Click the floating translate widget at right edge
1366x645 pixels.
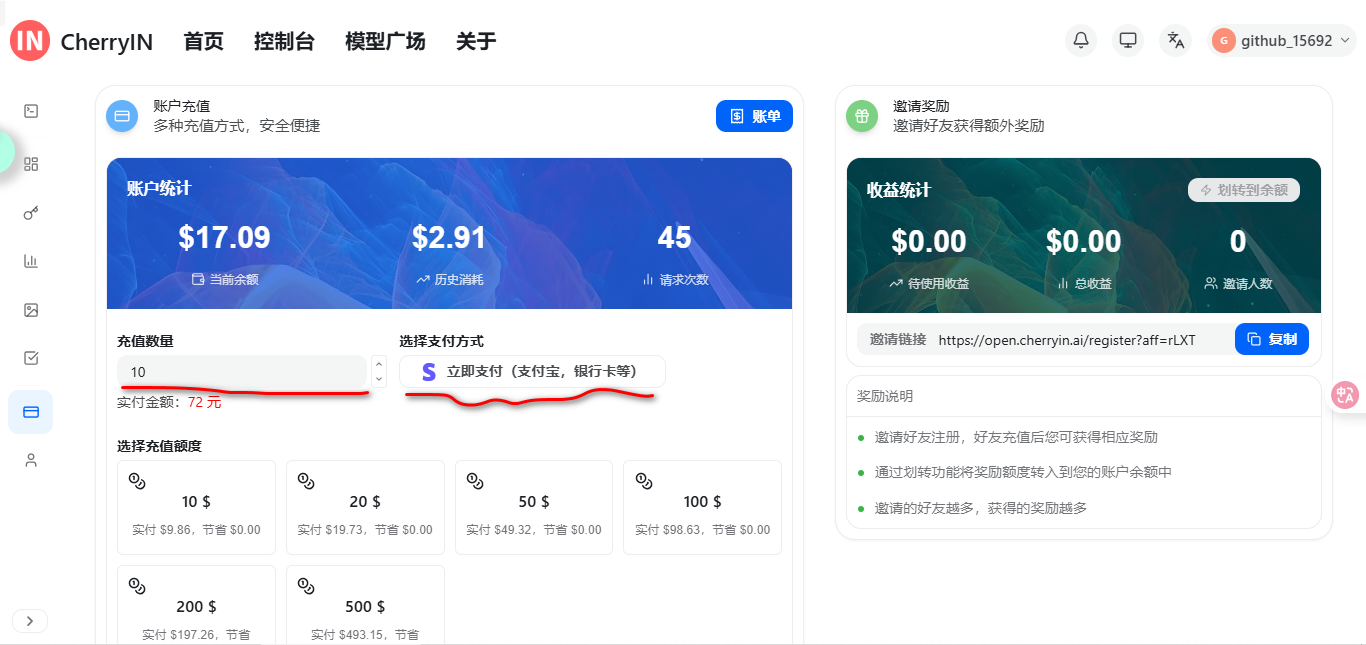point(1347,395)
